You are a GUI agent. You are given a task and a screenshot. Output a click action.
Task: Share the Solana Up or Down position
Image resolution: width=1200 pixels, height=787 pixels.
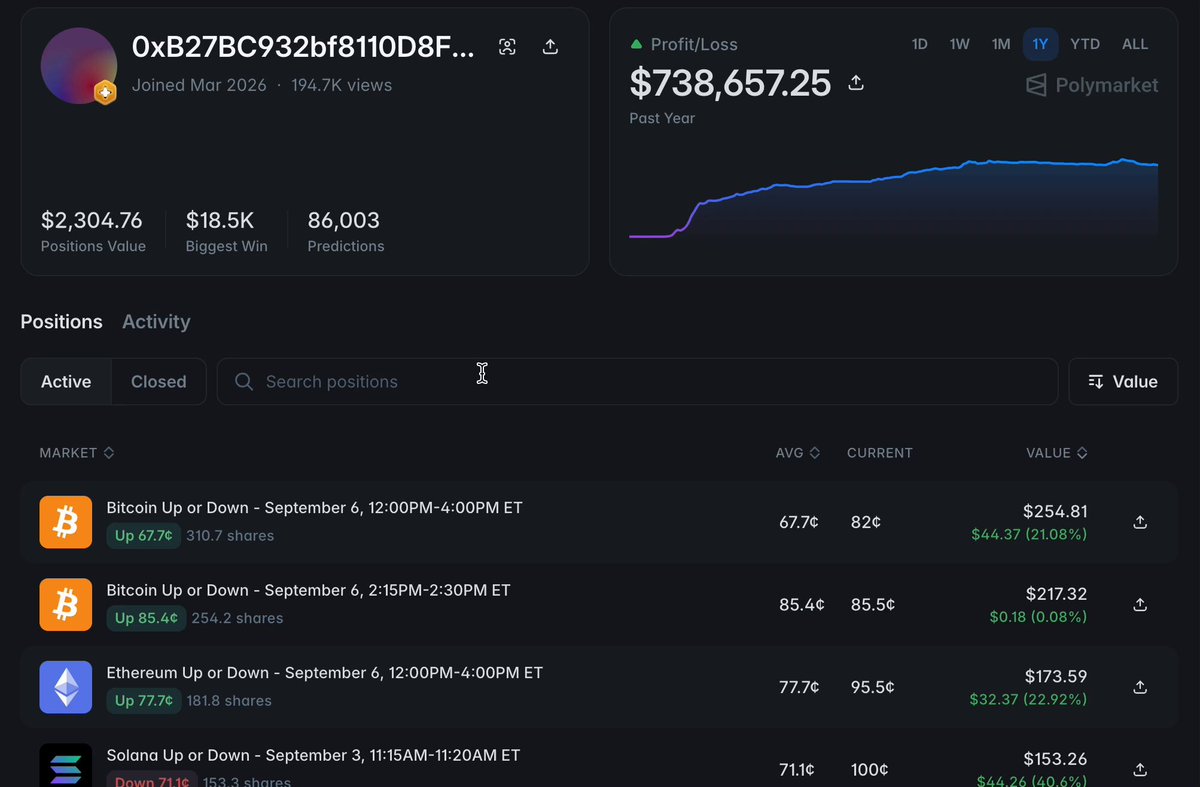(1140, 770)
